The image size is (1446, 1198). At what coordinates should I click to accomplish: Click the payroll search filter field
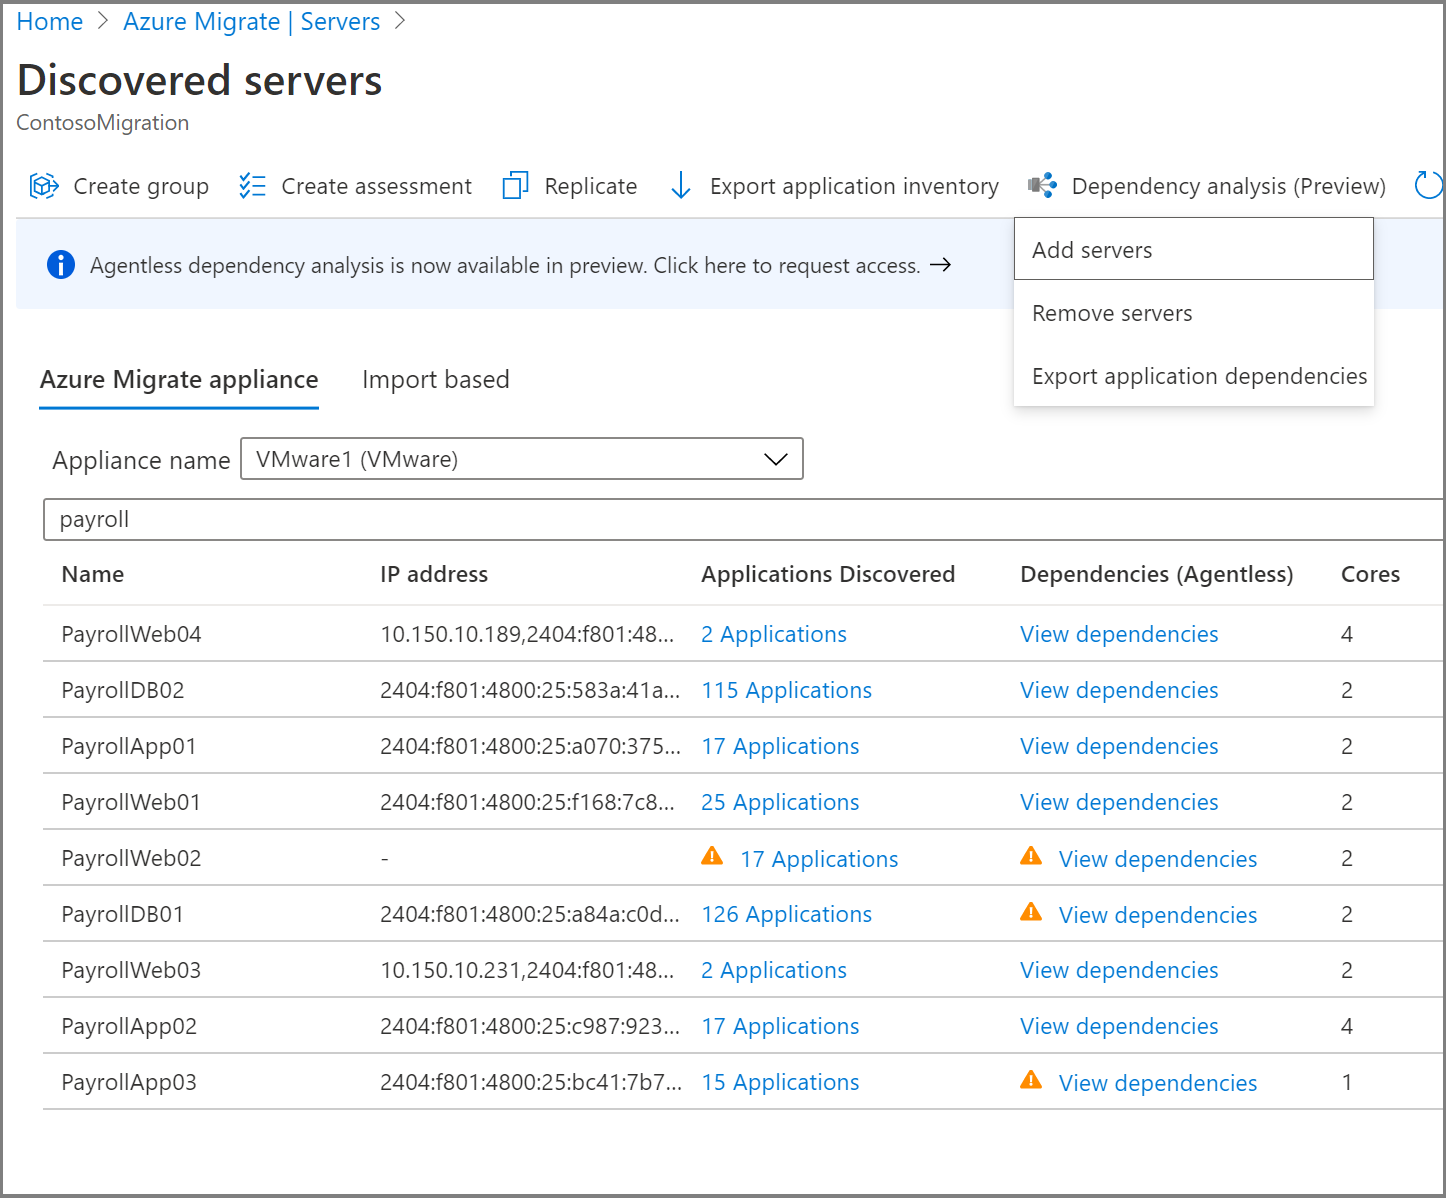point(740,519)
